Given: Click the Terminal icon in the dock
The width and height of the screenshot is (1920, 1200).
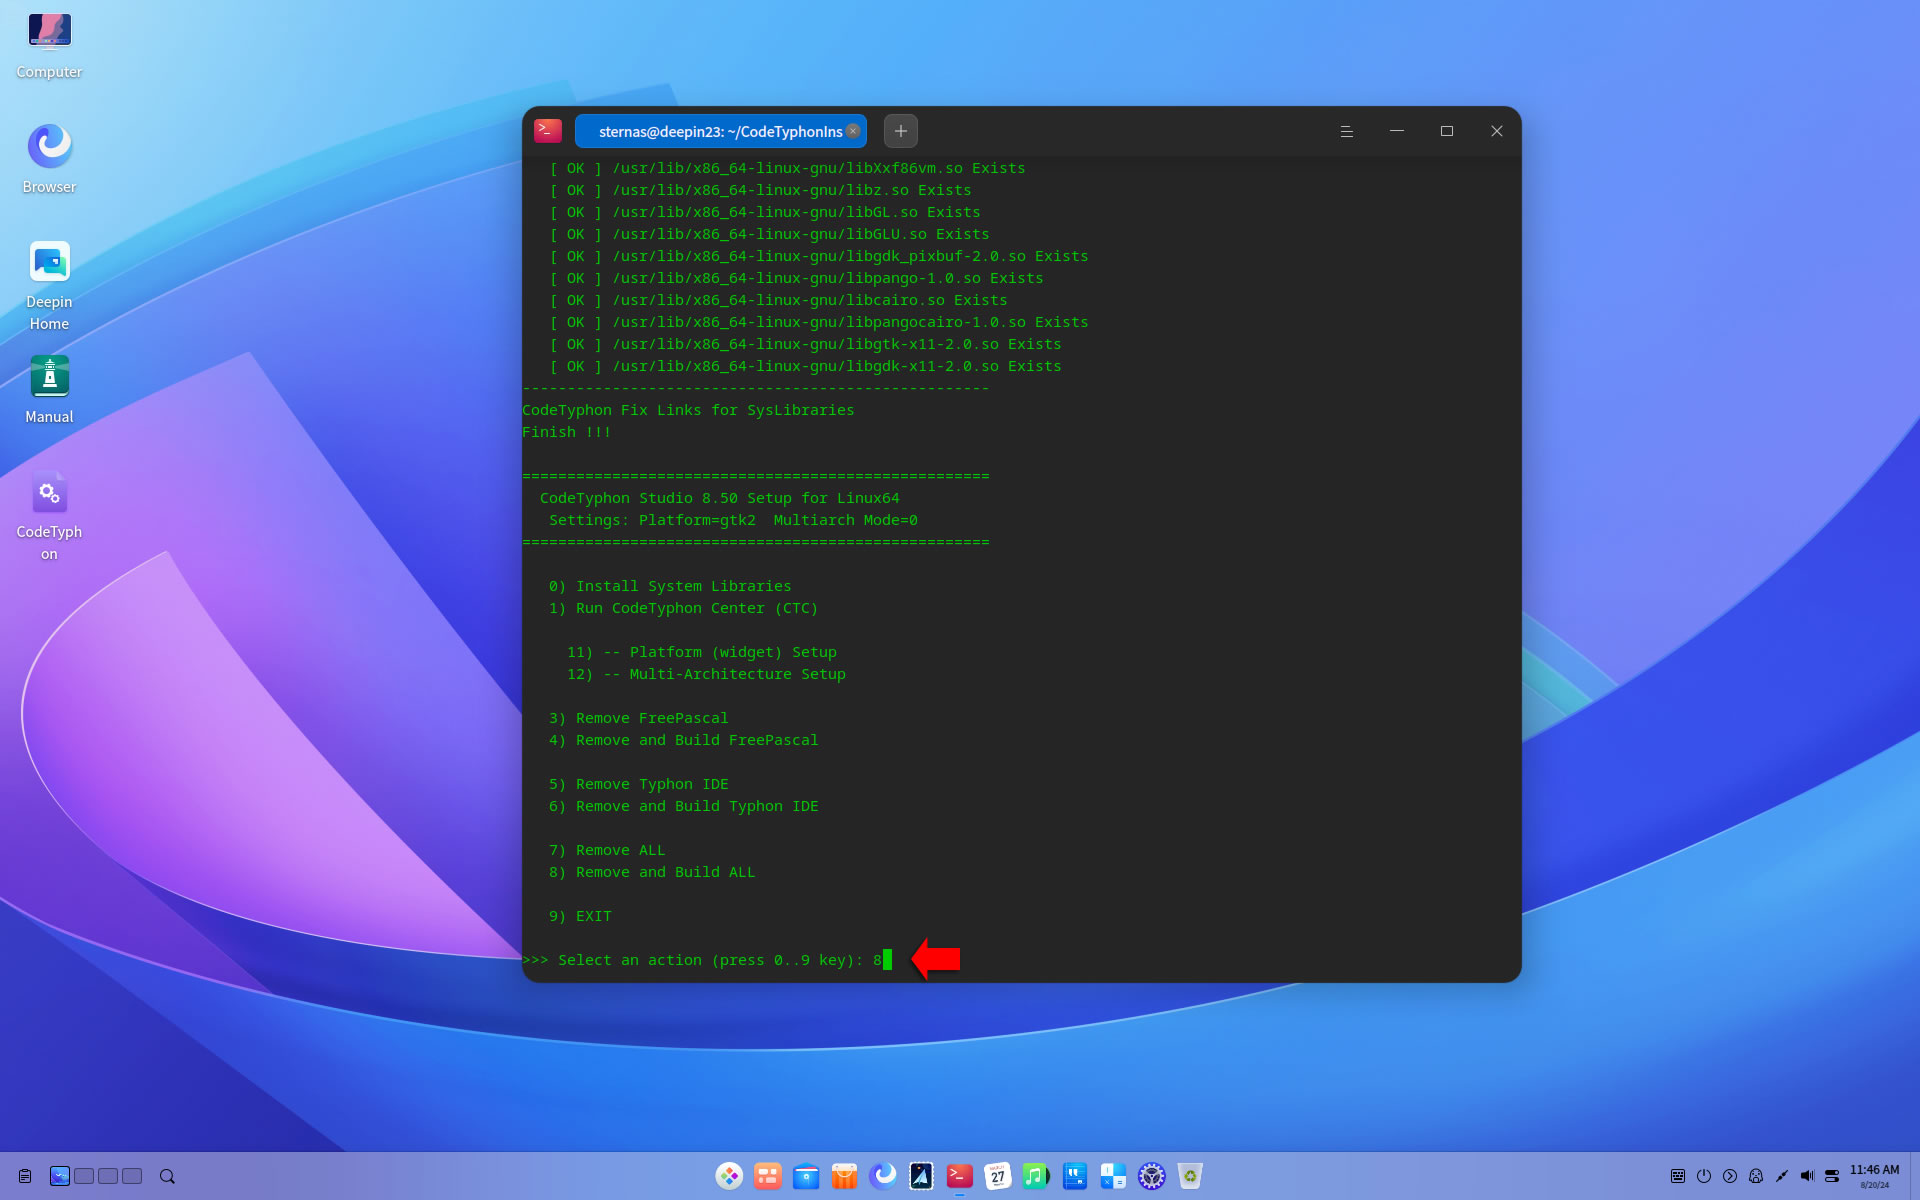Looking at the screenshot, I should pos(960,1176).
